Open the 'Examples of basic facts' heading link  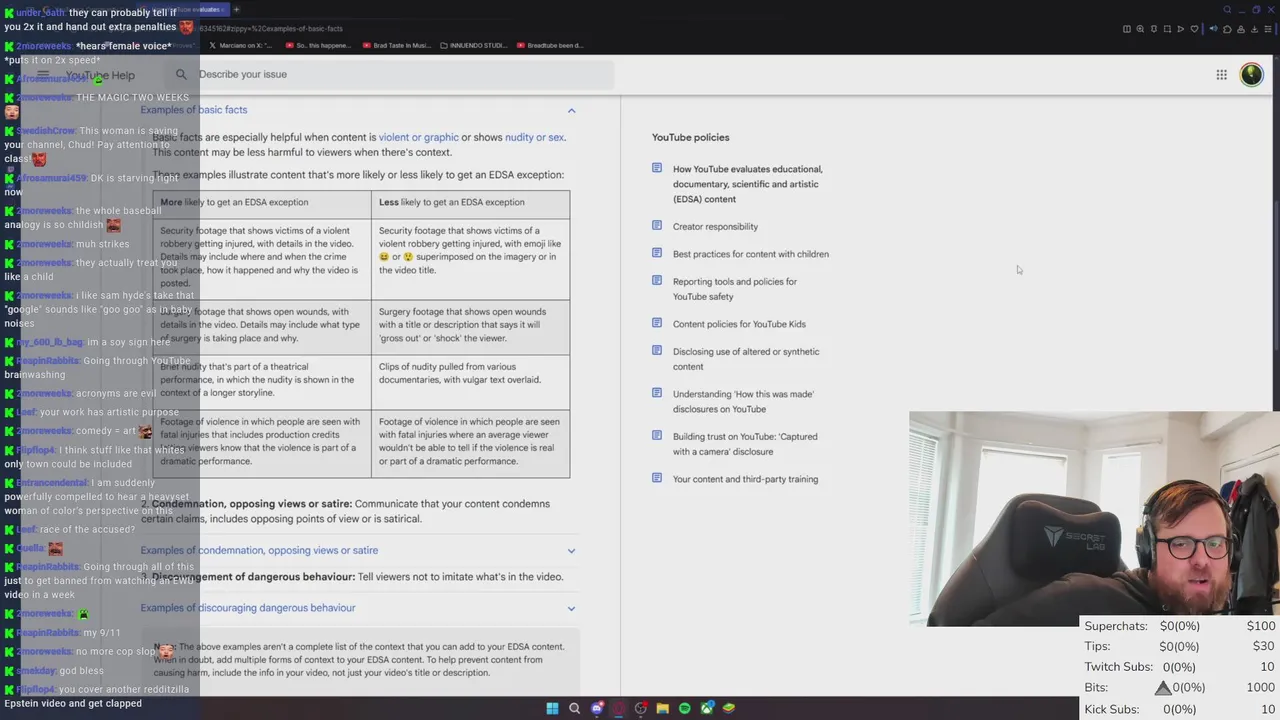pos(193,110)
